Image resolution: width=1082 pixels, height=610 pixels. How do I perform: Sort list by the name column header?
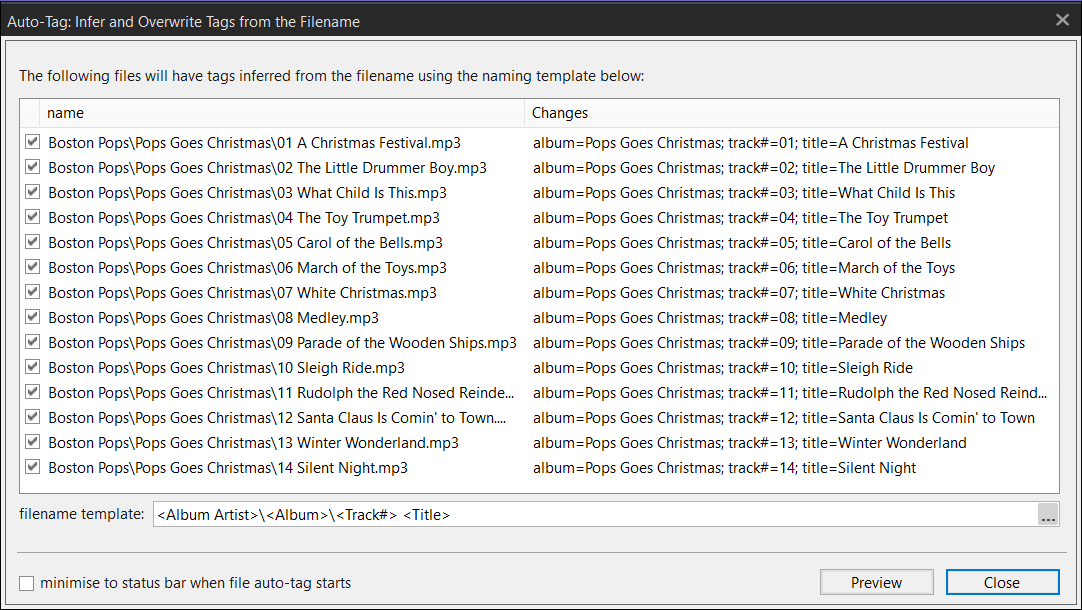tap(280, 113)
